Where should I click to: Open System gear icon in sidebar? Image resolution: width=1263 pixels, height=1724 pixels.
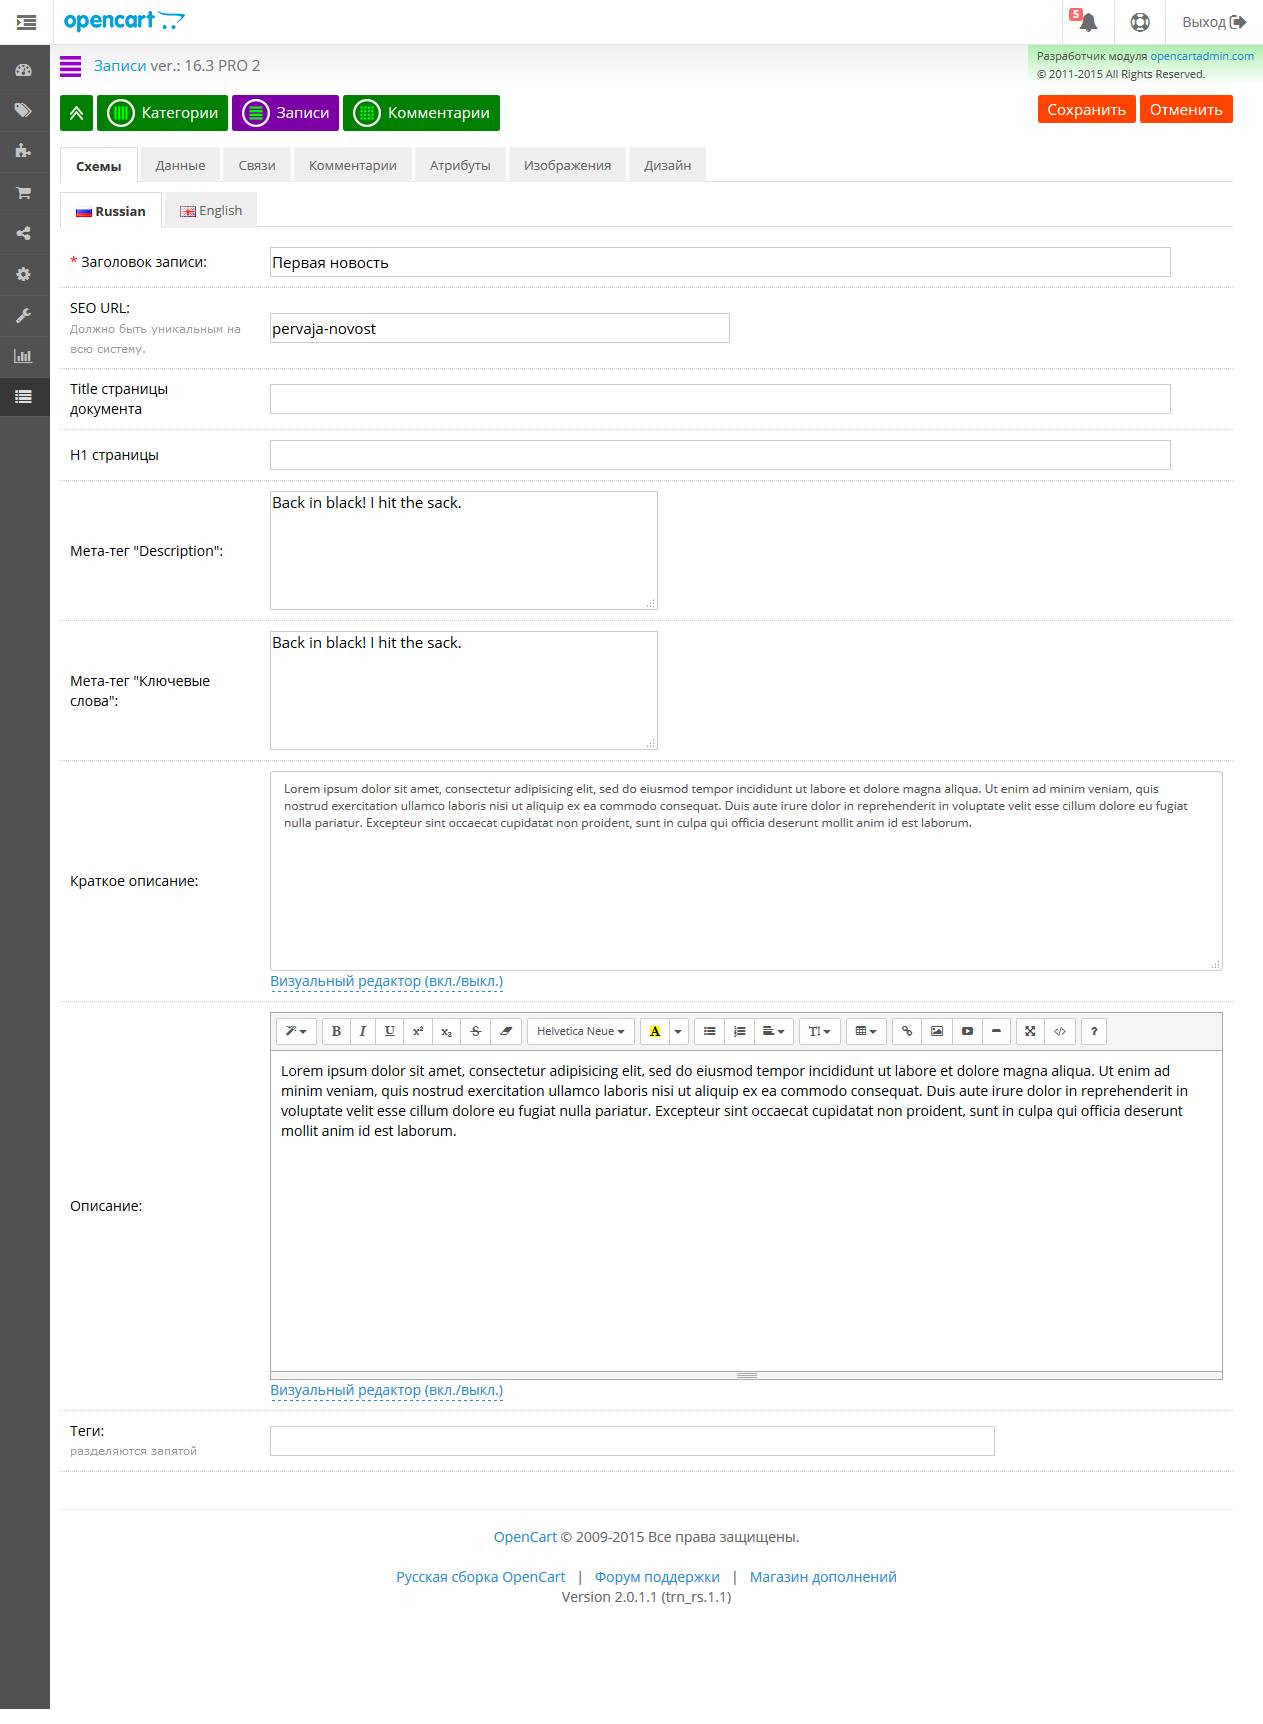tap(23, 274)
